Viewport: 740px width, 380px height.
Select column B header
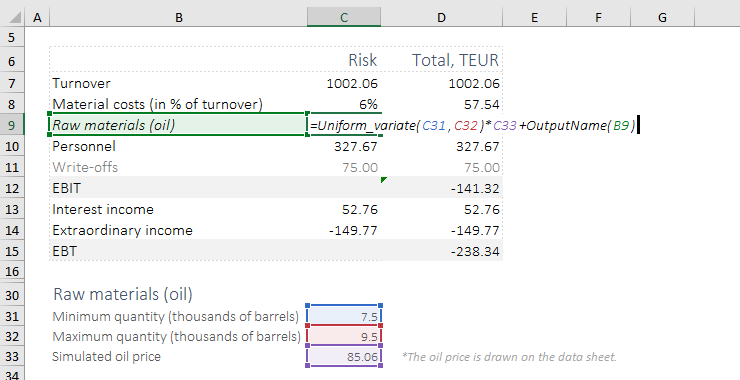click(178, 17)
